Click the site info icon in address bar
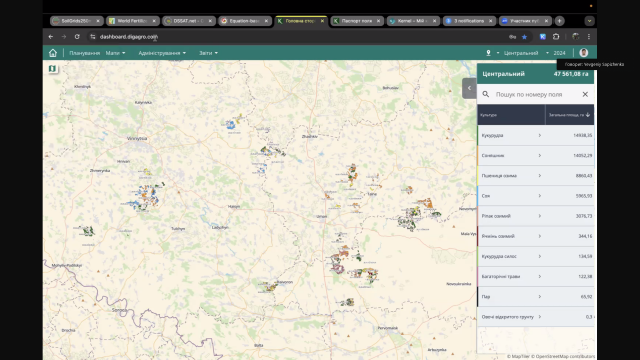This screenshot has width=640, height=360. click(93, 37)
